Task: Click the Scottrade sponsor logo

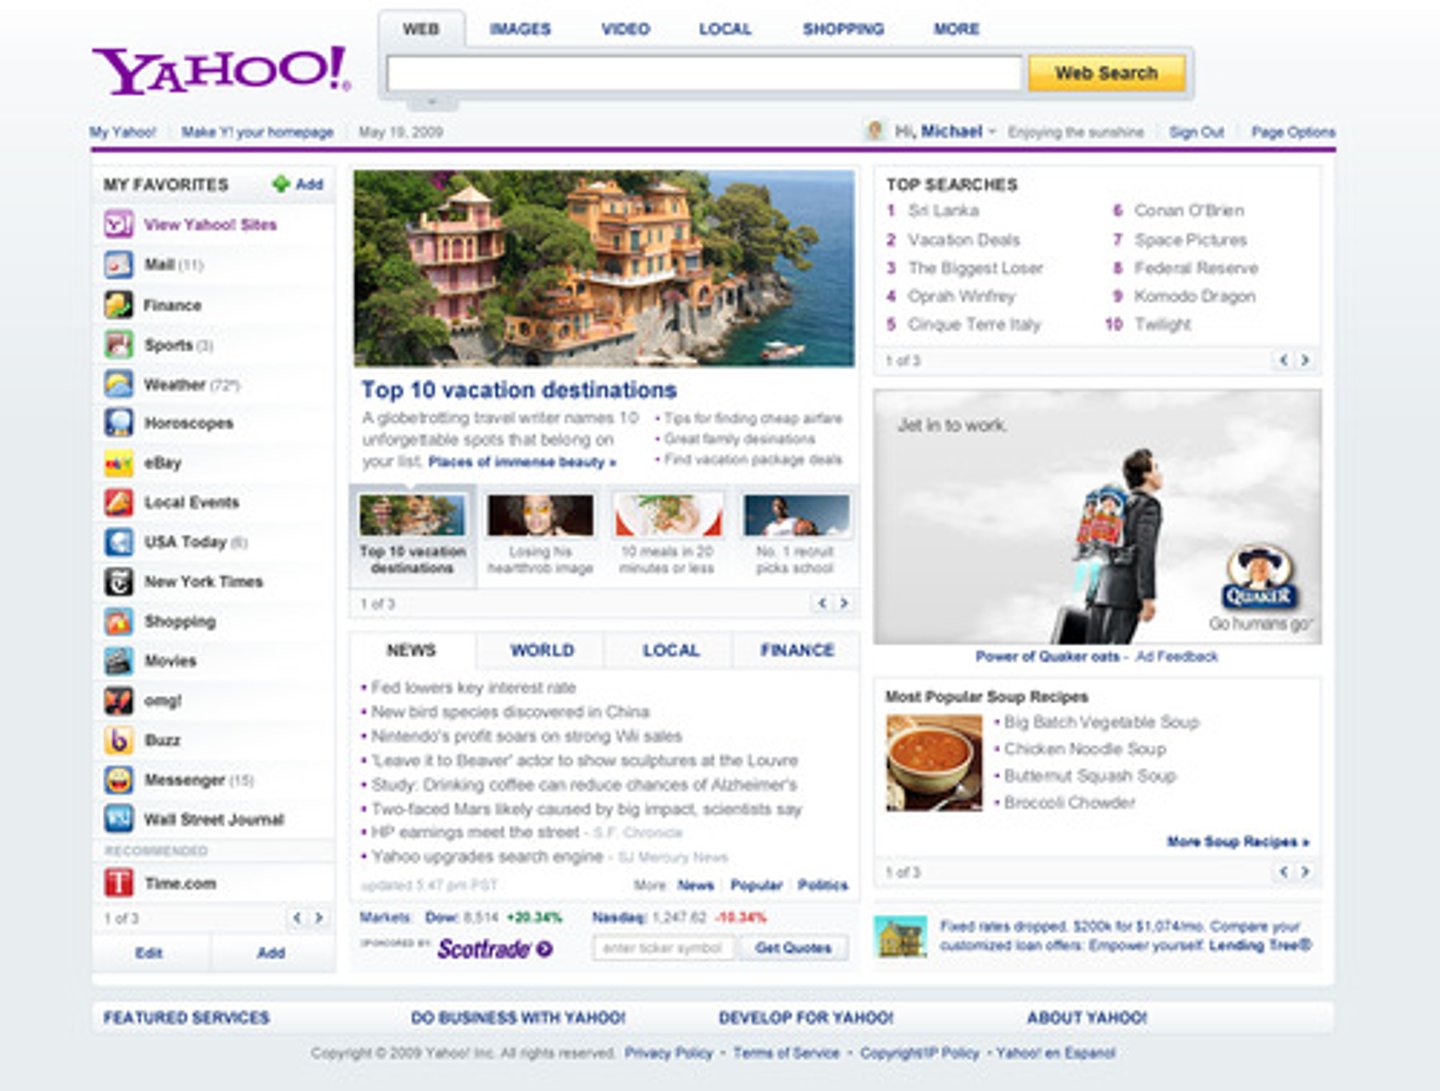Action: pyautogui.click(x=494, y=948)
